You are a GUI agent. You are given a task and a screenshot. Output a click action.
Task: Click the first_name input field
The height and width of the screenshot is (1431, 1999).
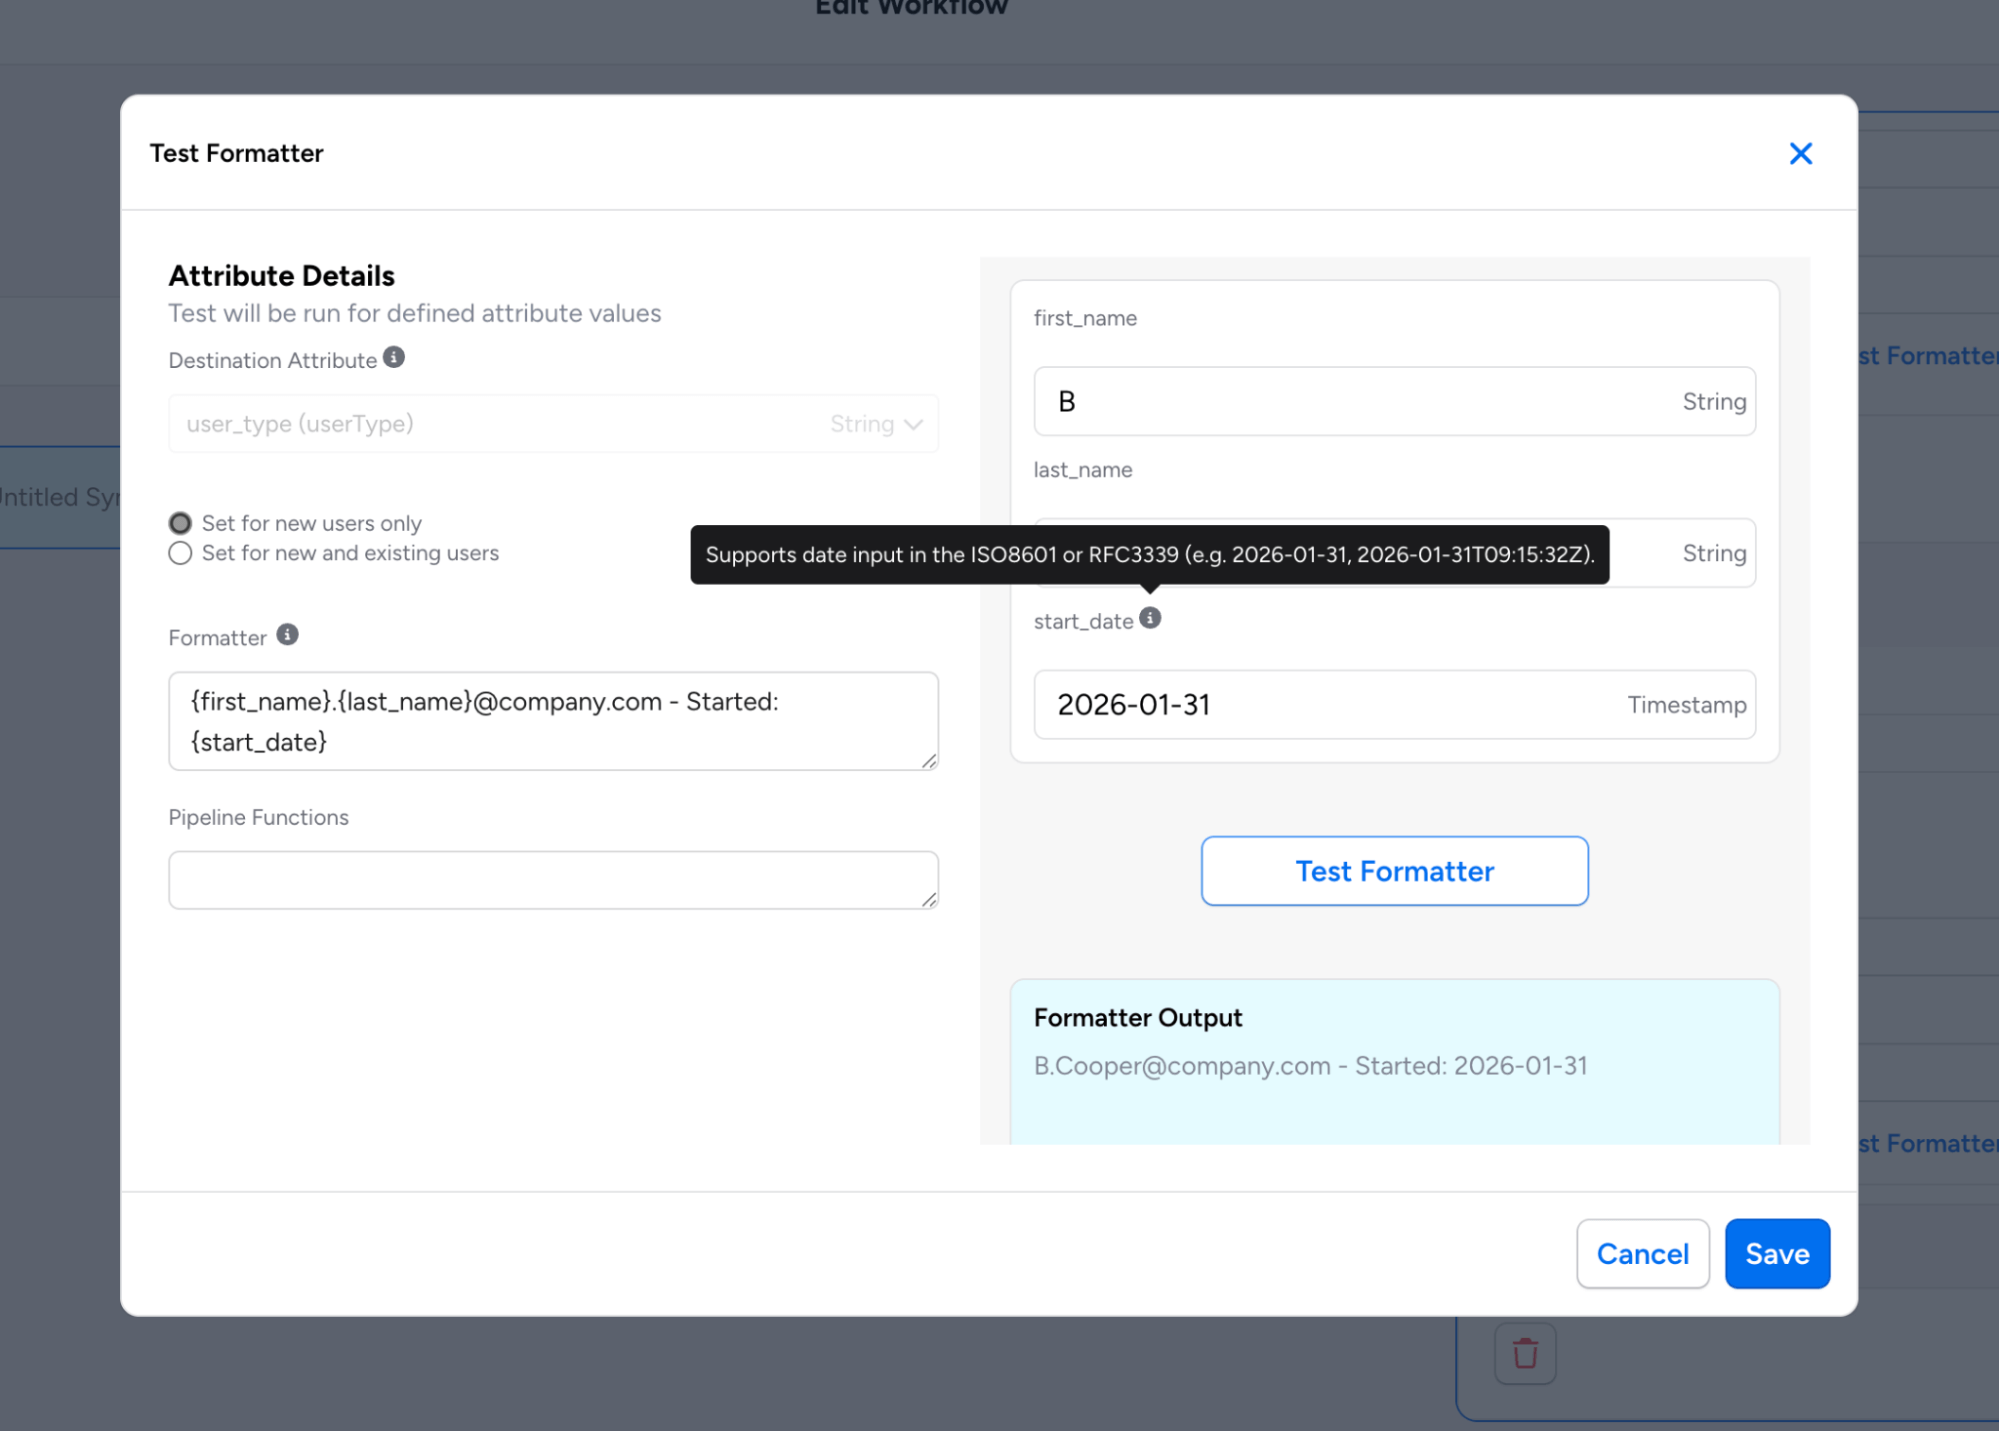1350,402
